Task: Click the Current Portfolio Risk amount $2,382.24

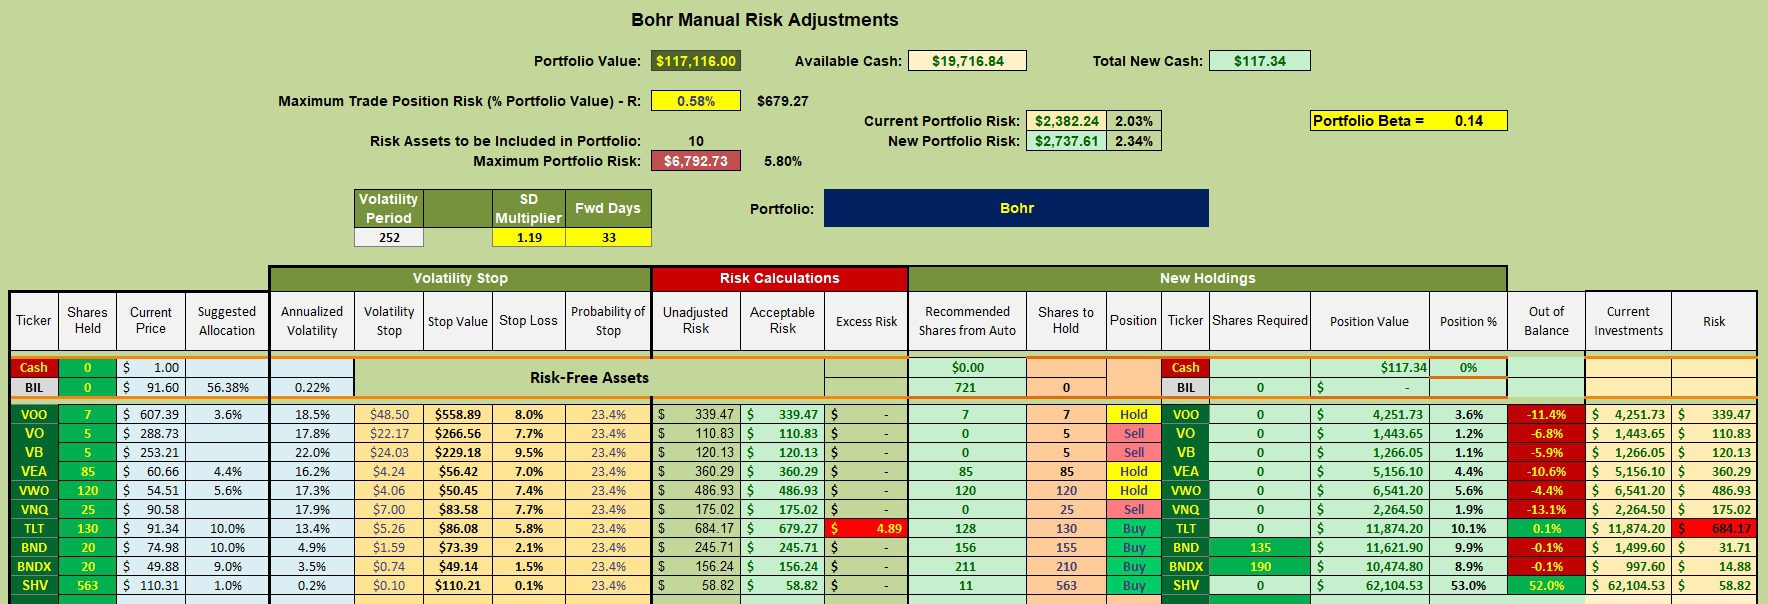Action: pos(1066,121)
